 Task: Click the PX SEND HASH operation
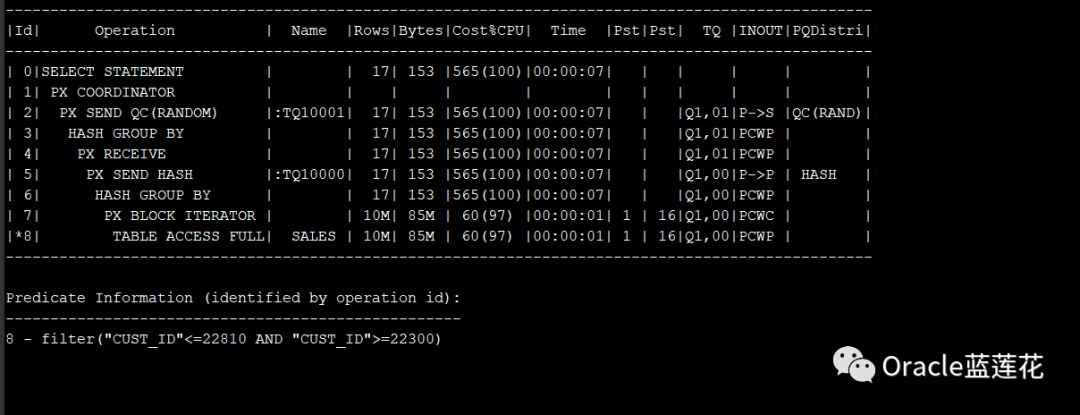[x=139, y=174]
